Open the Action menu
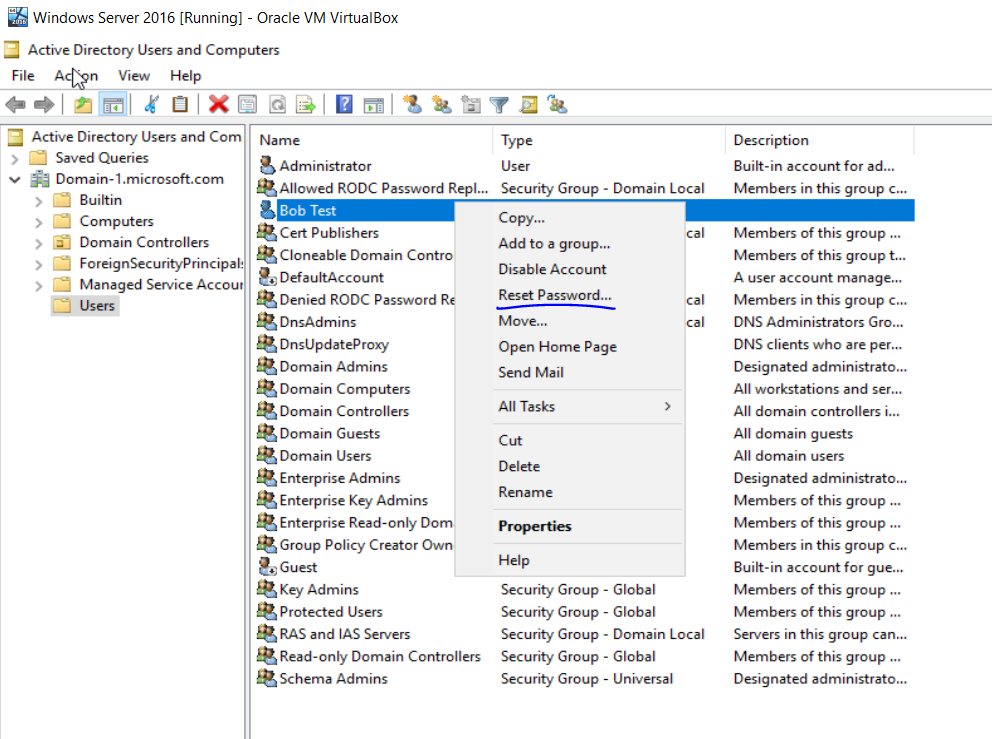The width and height of the screenshot is (992, 739). click(x=76, y=75)
